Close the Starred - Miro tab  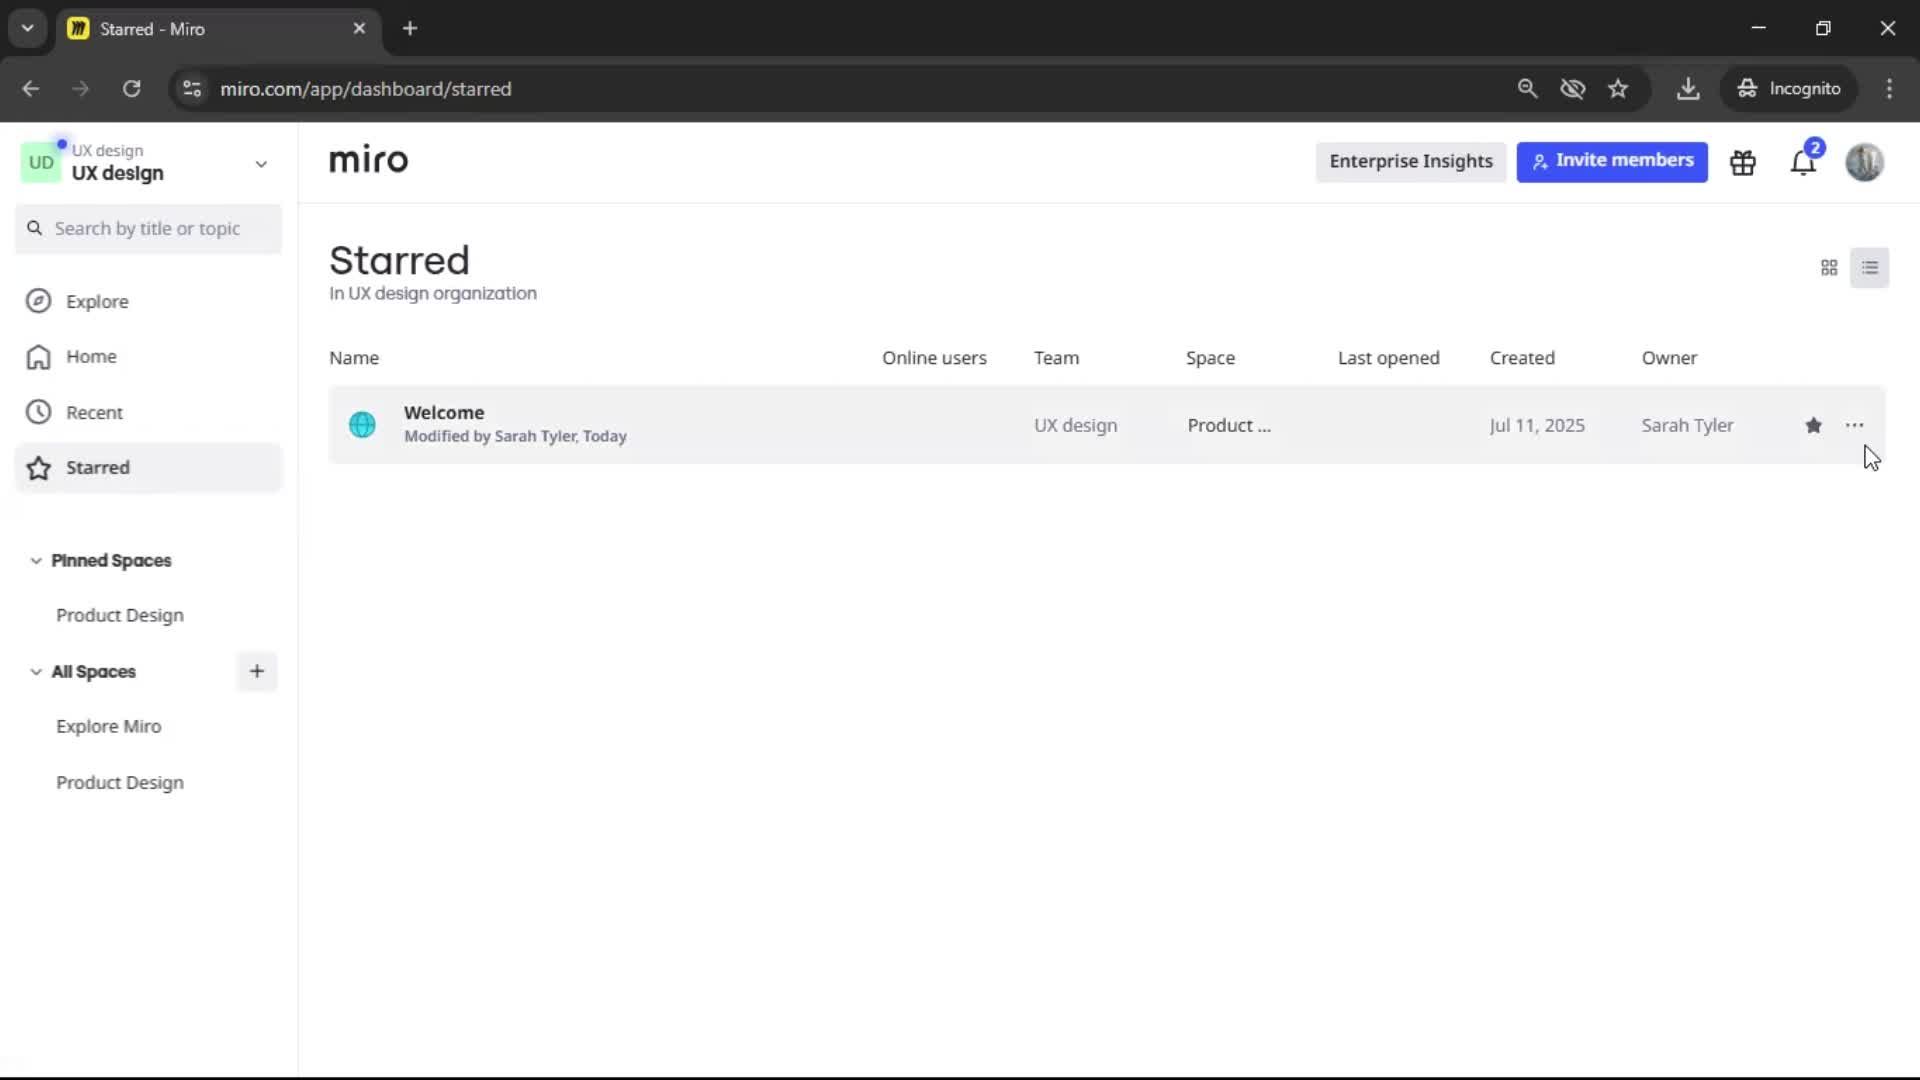pyautogui.click(x=359, y=29)
